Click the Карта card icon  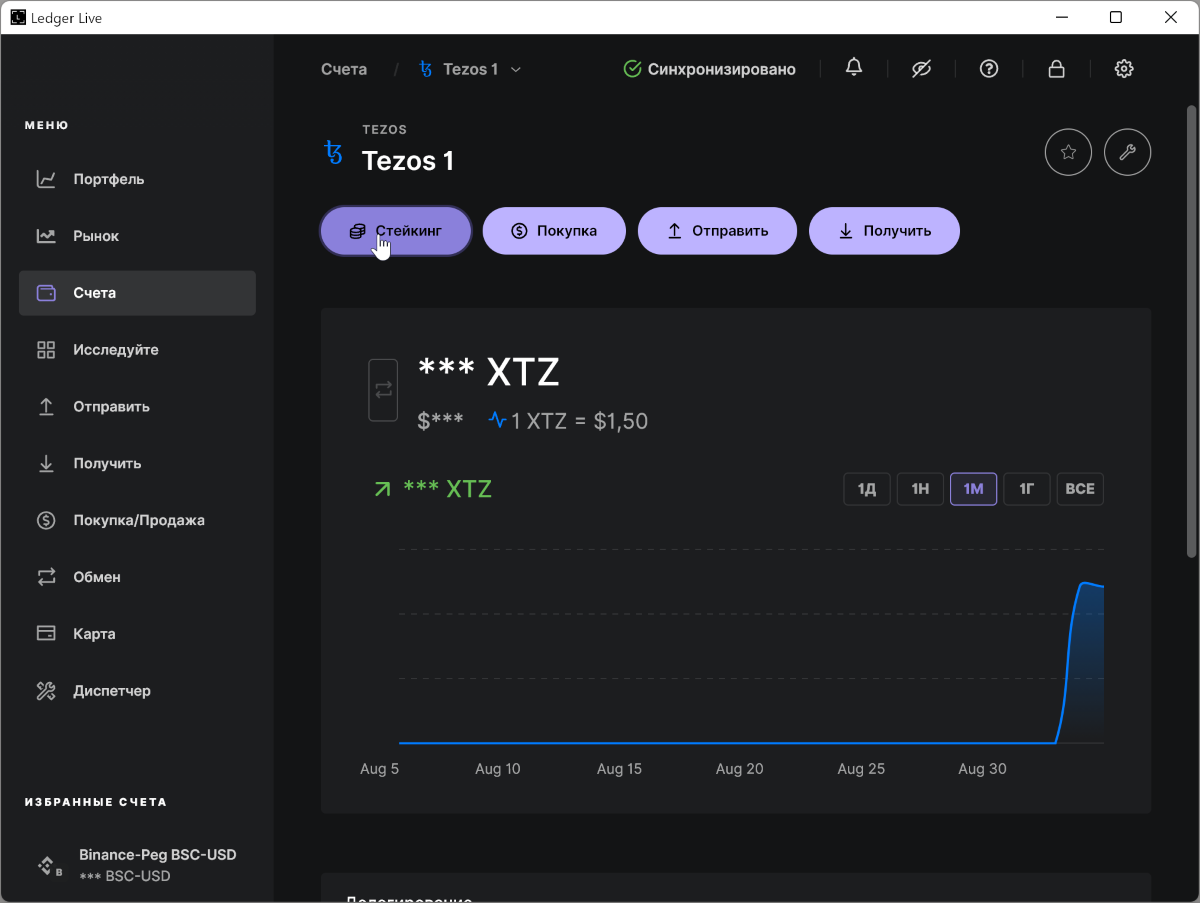[46, 634]
